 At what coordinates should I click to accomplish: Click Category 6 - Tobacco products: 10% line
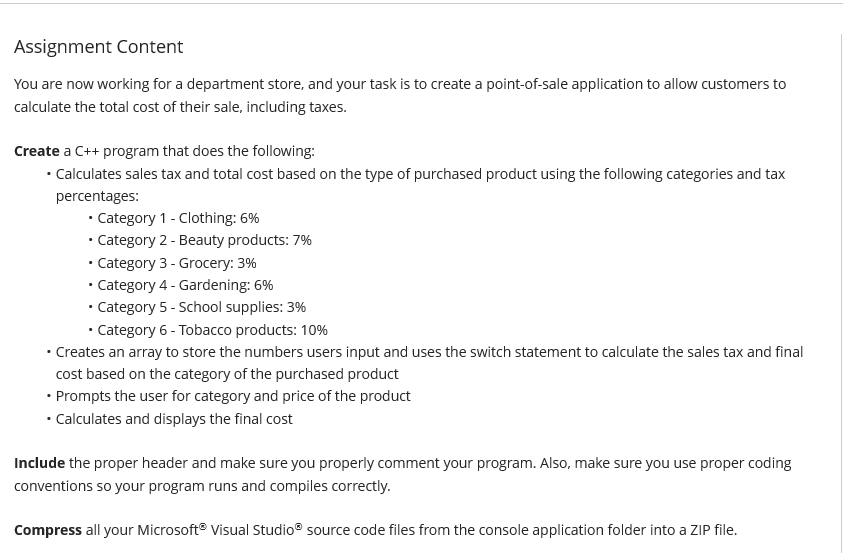[212, 330]
